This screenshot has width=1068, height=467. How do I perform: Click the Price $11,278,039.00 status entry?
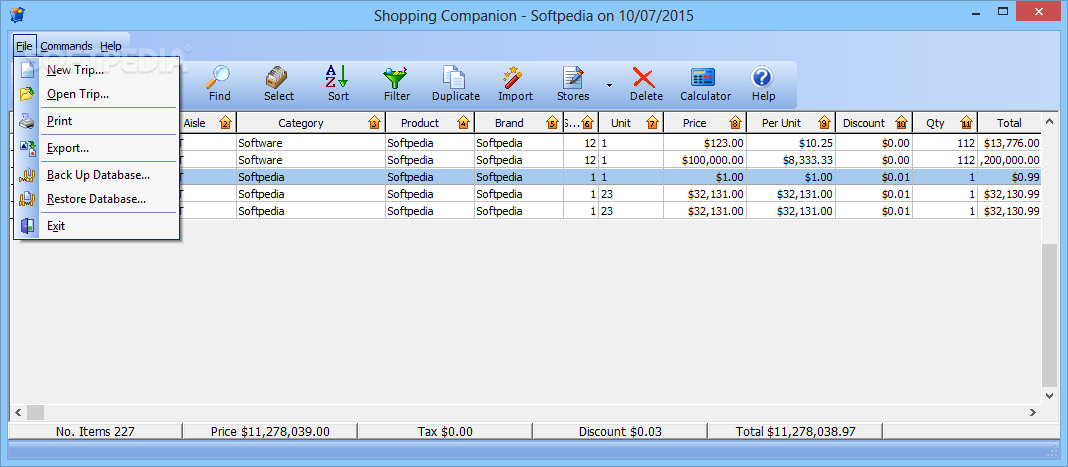pos(270,432)
